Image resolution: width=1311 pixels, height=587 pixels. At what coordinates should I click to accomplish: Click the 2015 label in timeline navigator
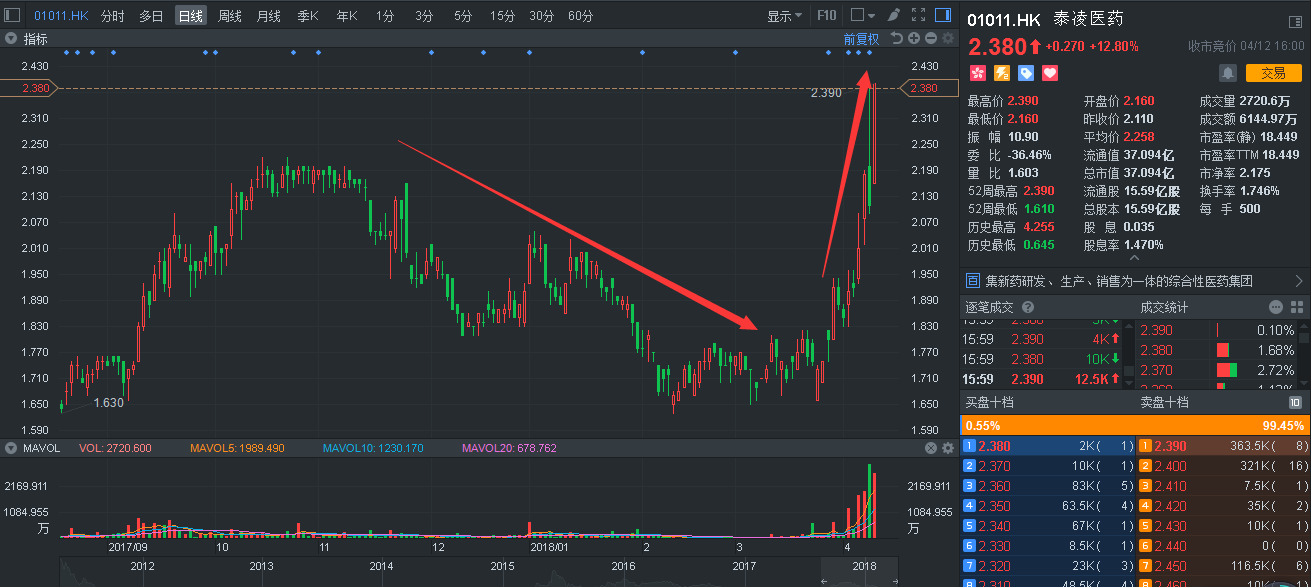tap(502, 566)
